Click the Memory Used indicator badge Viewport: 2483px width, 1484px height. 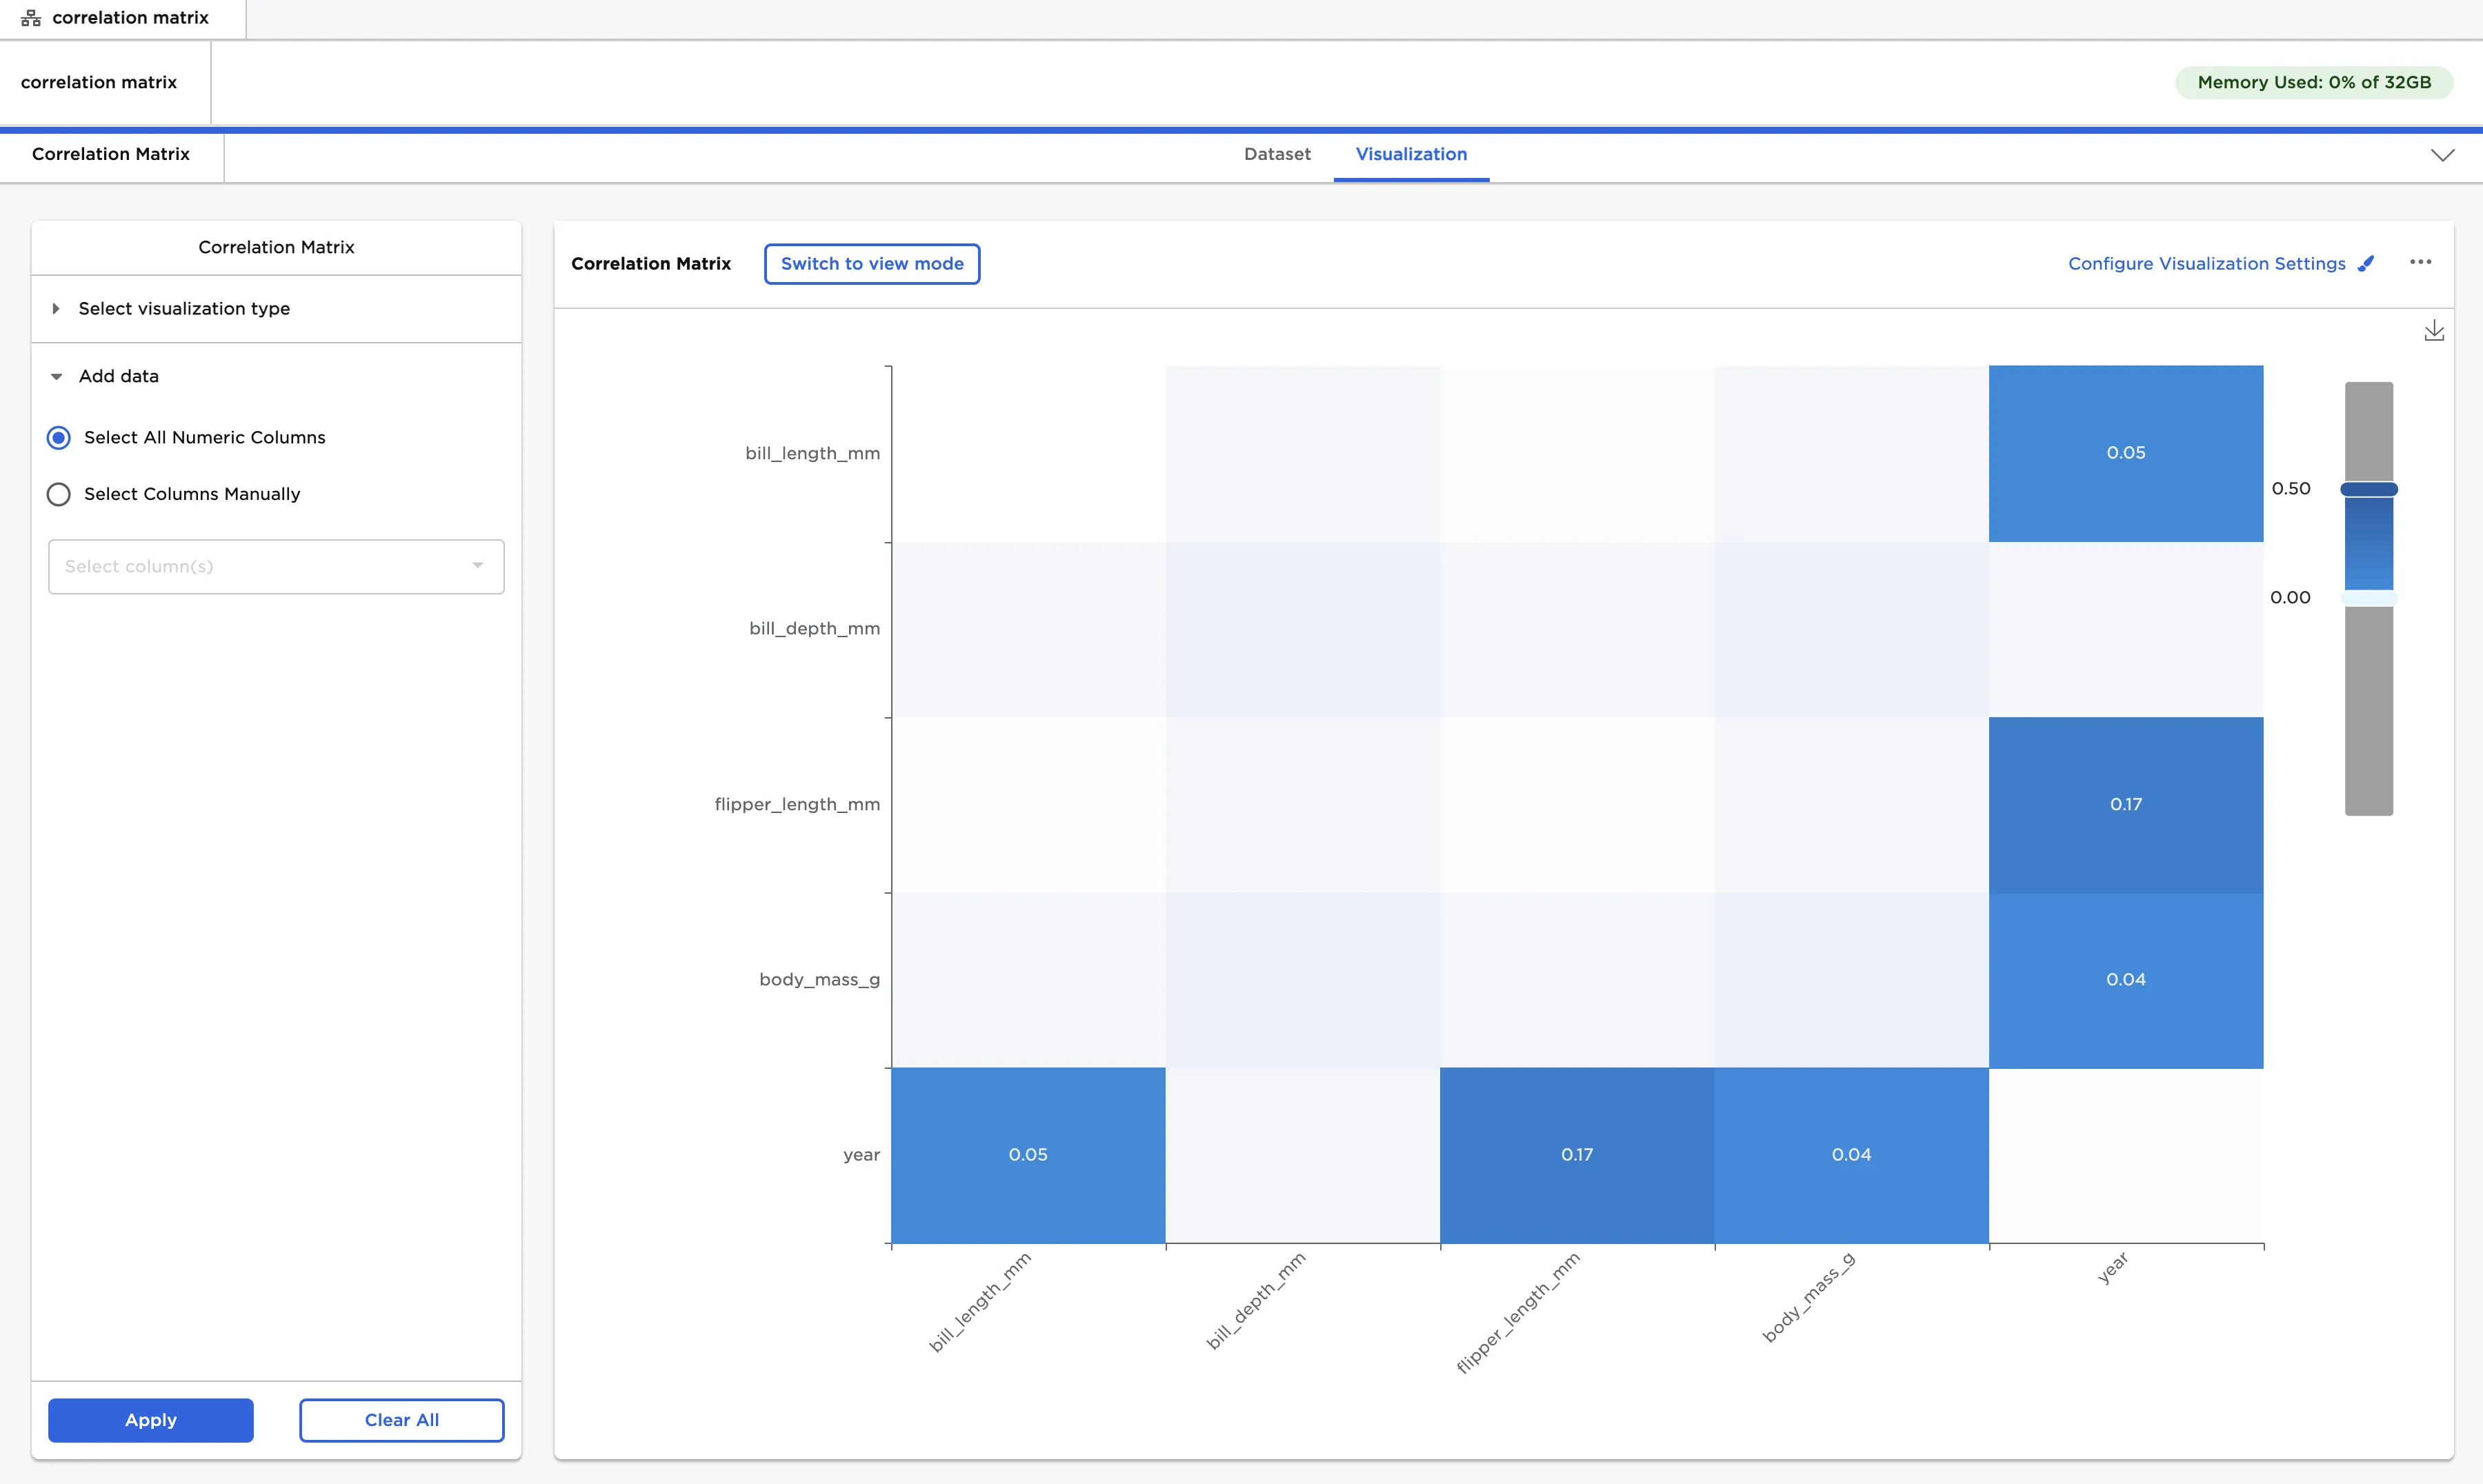[2313, 82]
